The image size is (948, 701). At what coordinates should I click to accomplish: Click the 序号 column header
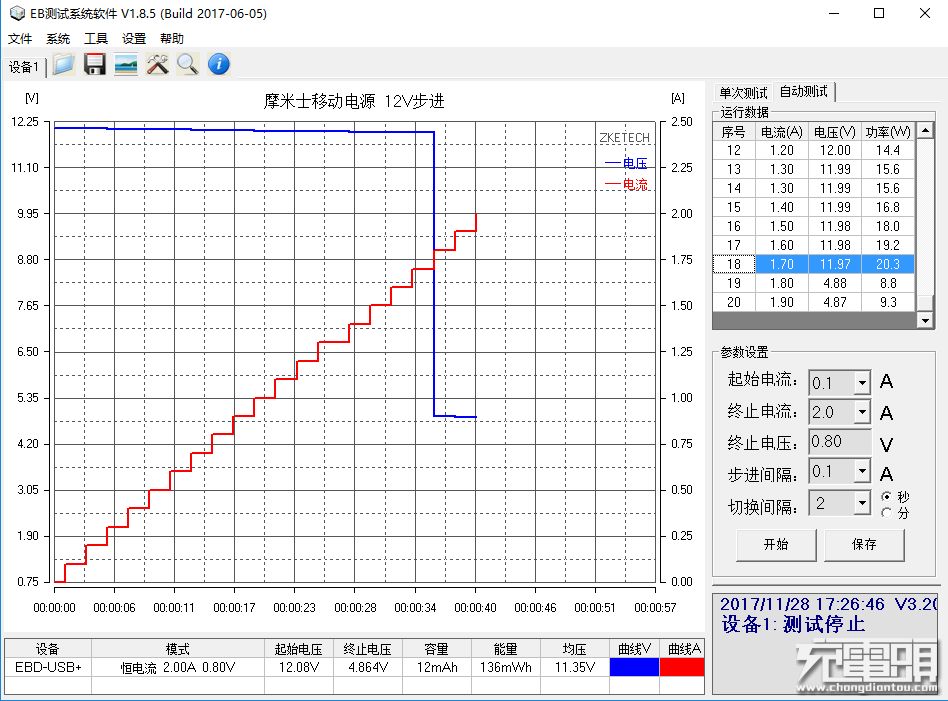click(734, 132)
